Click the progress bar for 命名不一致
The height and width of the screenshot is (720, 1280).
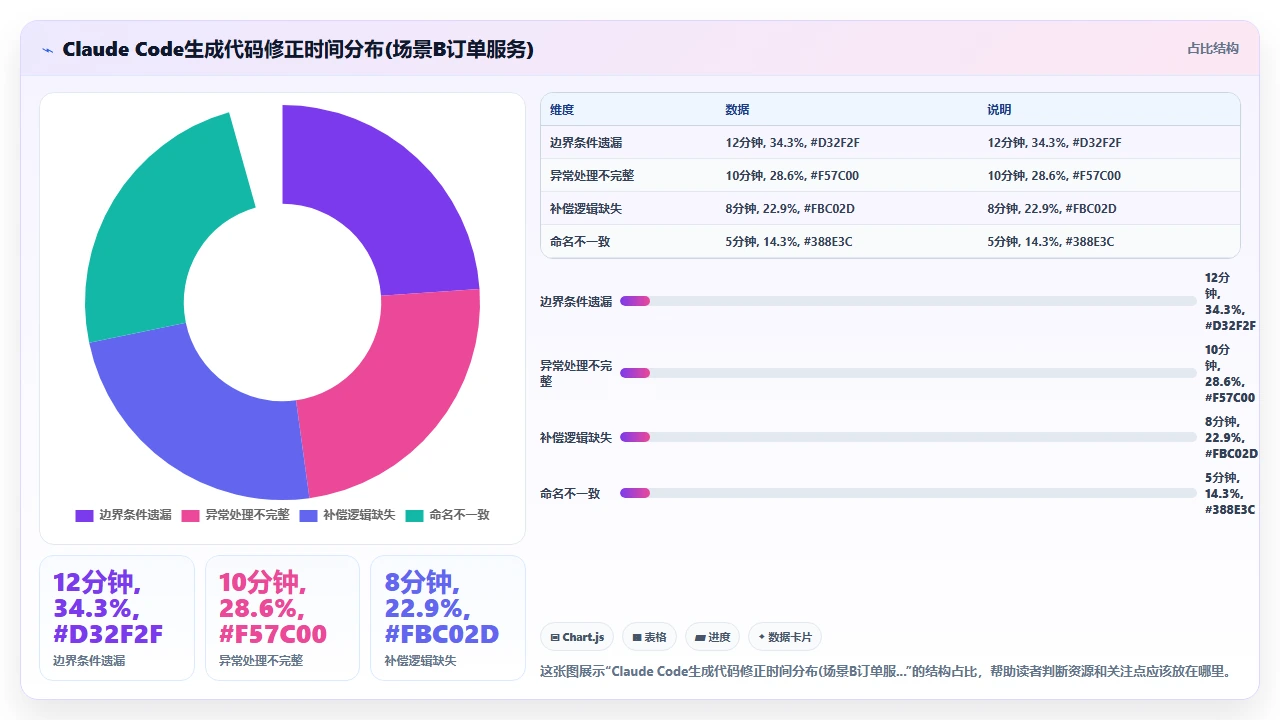[x=908, y=493]
